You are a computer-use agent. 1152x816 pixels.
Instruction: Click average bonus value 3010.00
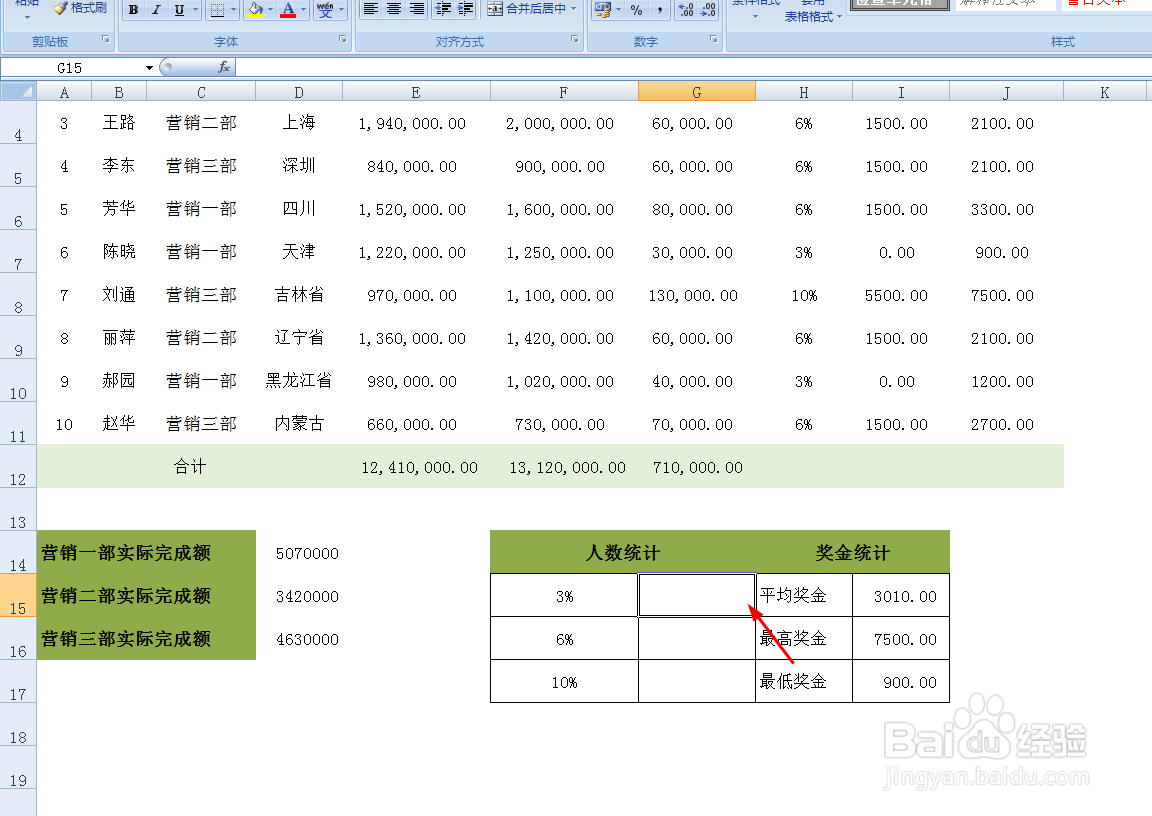click(x=901, y=596)
